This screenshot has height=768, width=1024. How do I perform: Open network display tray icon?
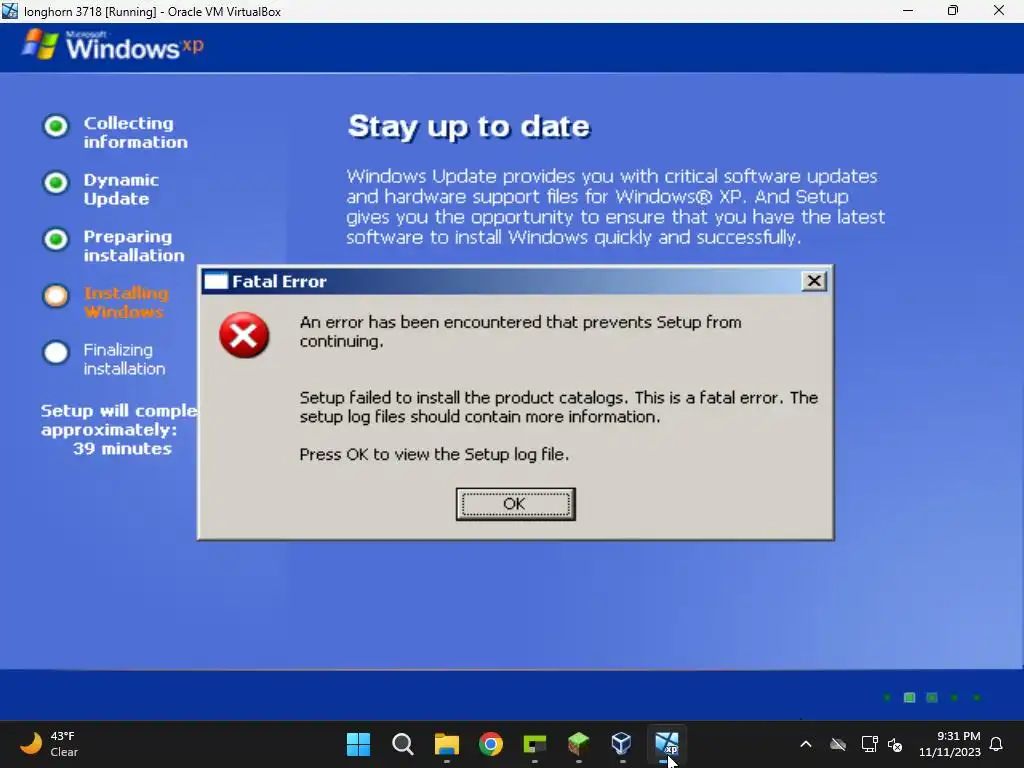tap(869, 744)
